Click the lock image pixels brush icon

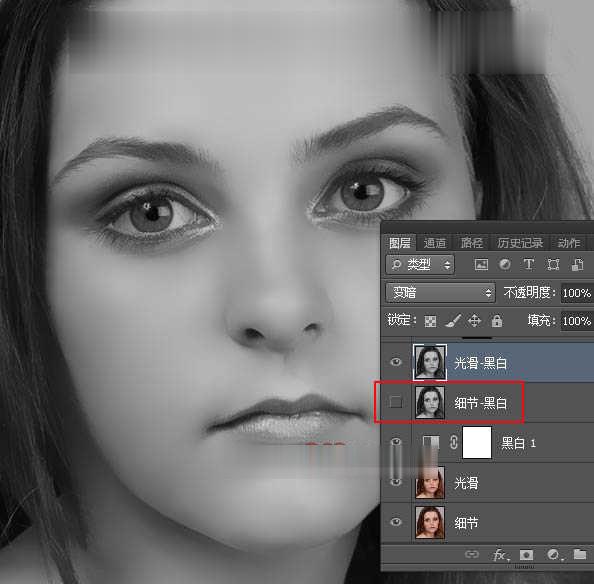[x=453, y=321]
